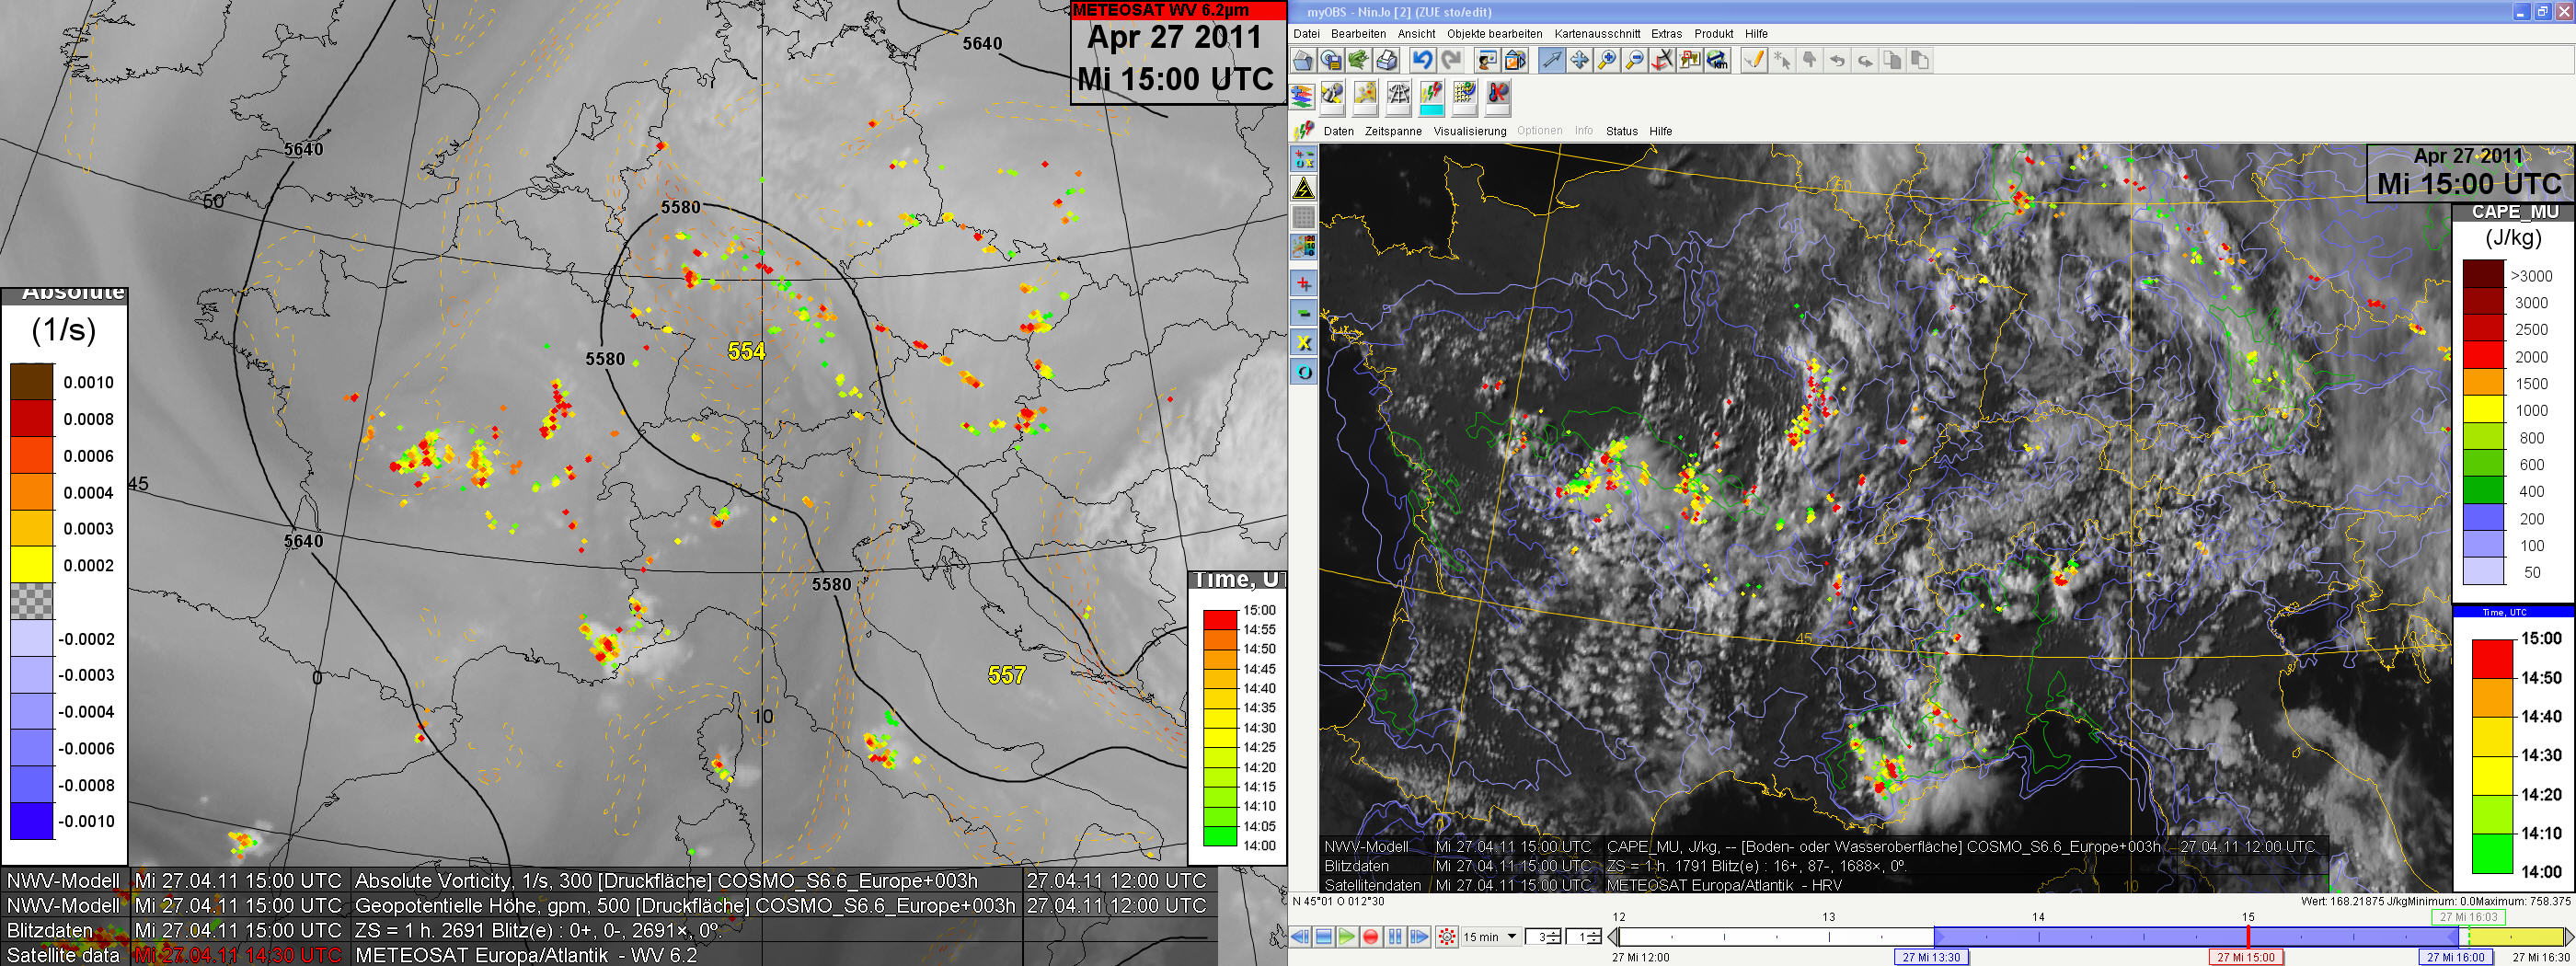The height and width of the screenshot is (966, 2576).
Task: Click the zoom in magnifier tool
Action: [1606, 61]
